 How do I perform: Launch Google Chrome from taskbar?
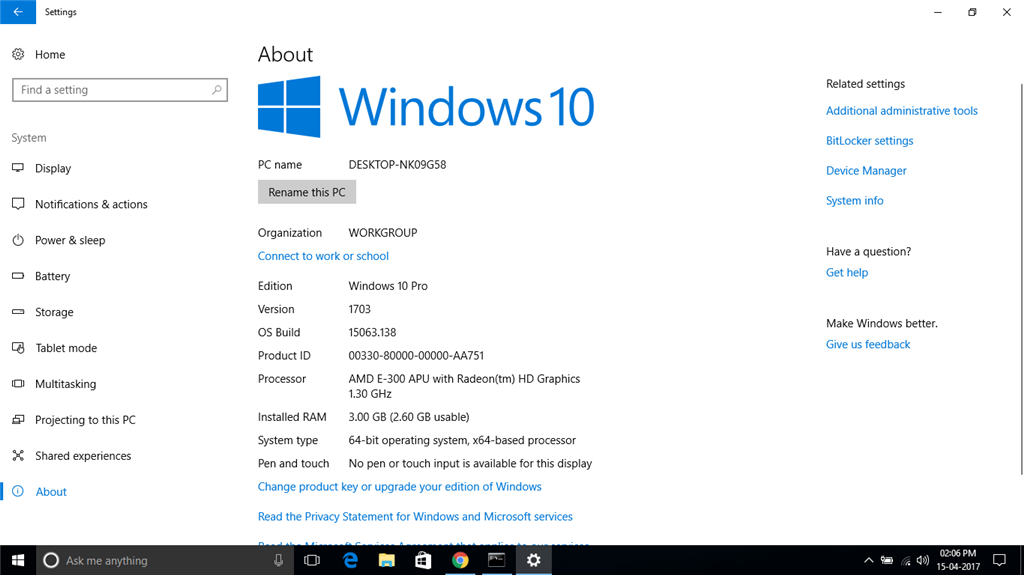coord(460,560)
